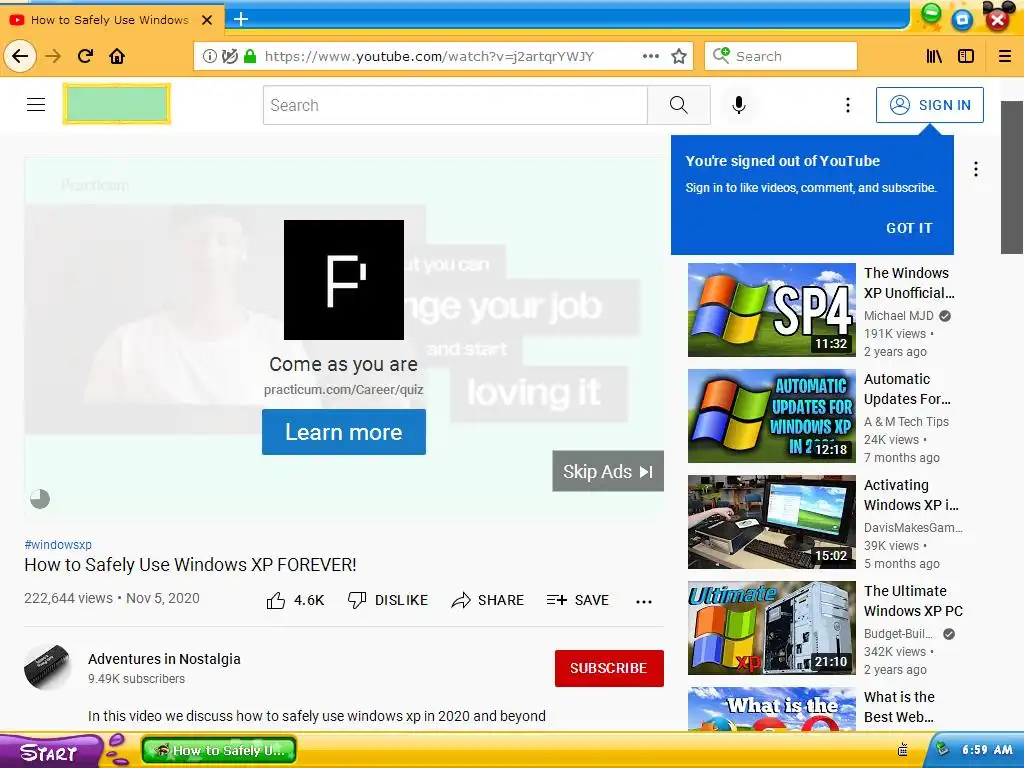Screen dimensions: 1024x768
Task: Open the Activating Windows XP video thumbnail
Action: pos(771,522)
